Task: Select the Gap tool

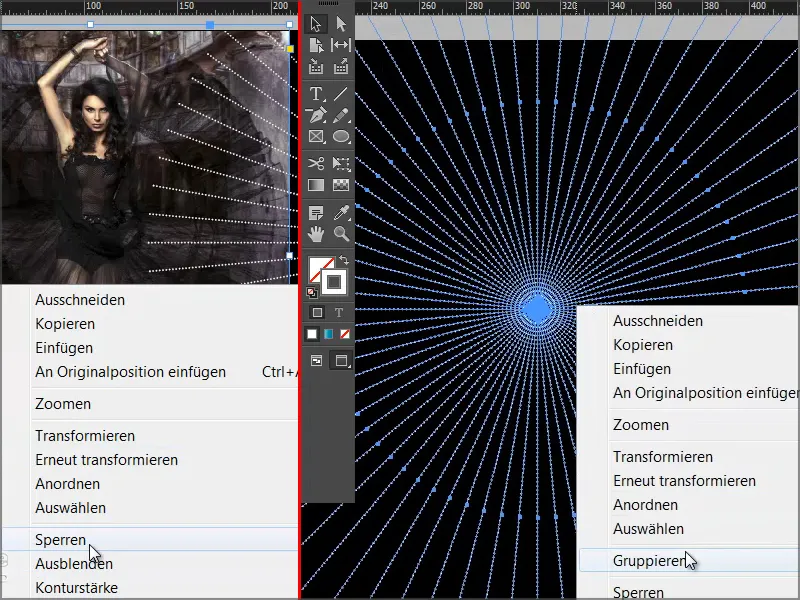Action: click(341, 45)
